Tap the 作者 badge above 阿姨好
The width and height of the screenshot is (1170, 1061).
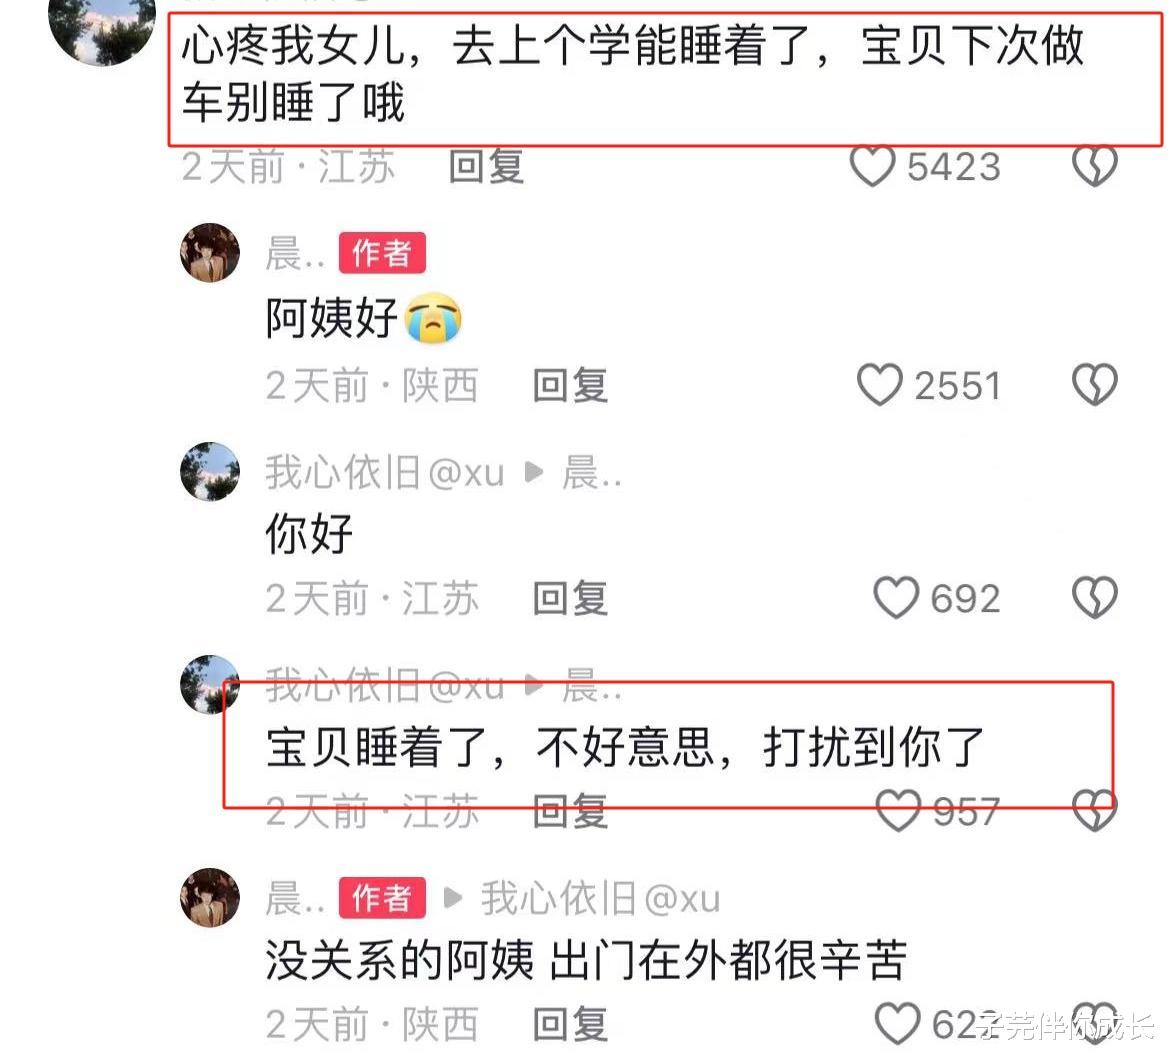pyautogui.click(x=382, y=253)
